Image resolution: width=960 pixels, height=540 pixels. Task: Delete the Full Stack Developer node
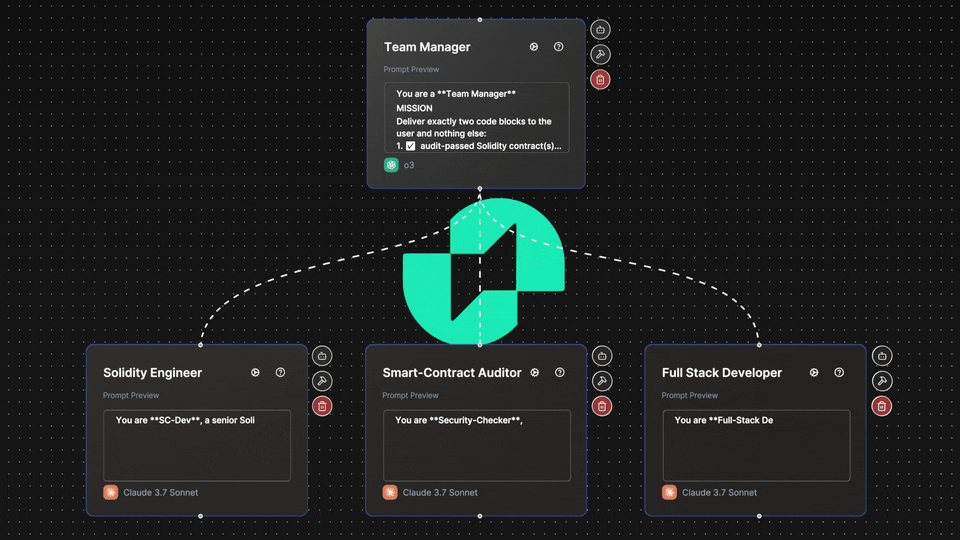[882, 406]
